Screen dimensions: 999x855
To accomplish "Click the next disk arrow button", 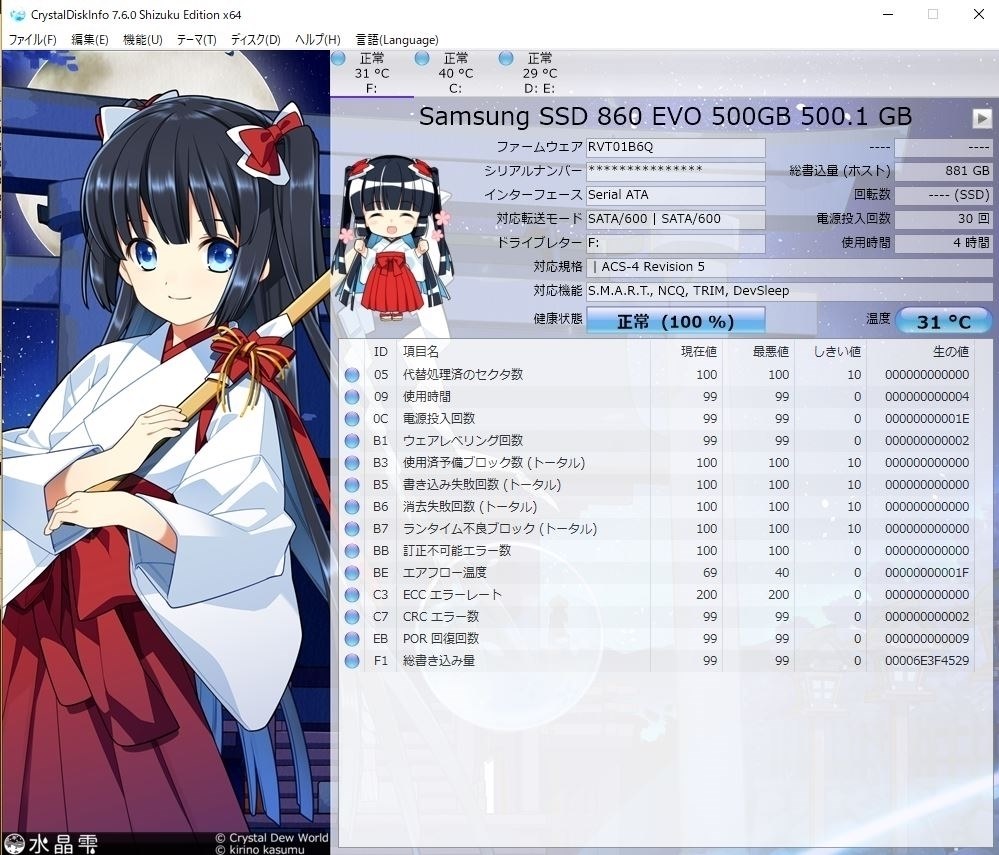I will pyautogui.click(x=981, y=119).
